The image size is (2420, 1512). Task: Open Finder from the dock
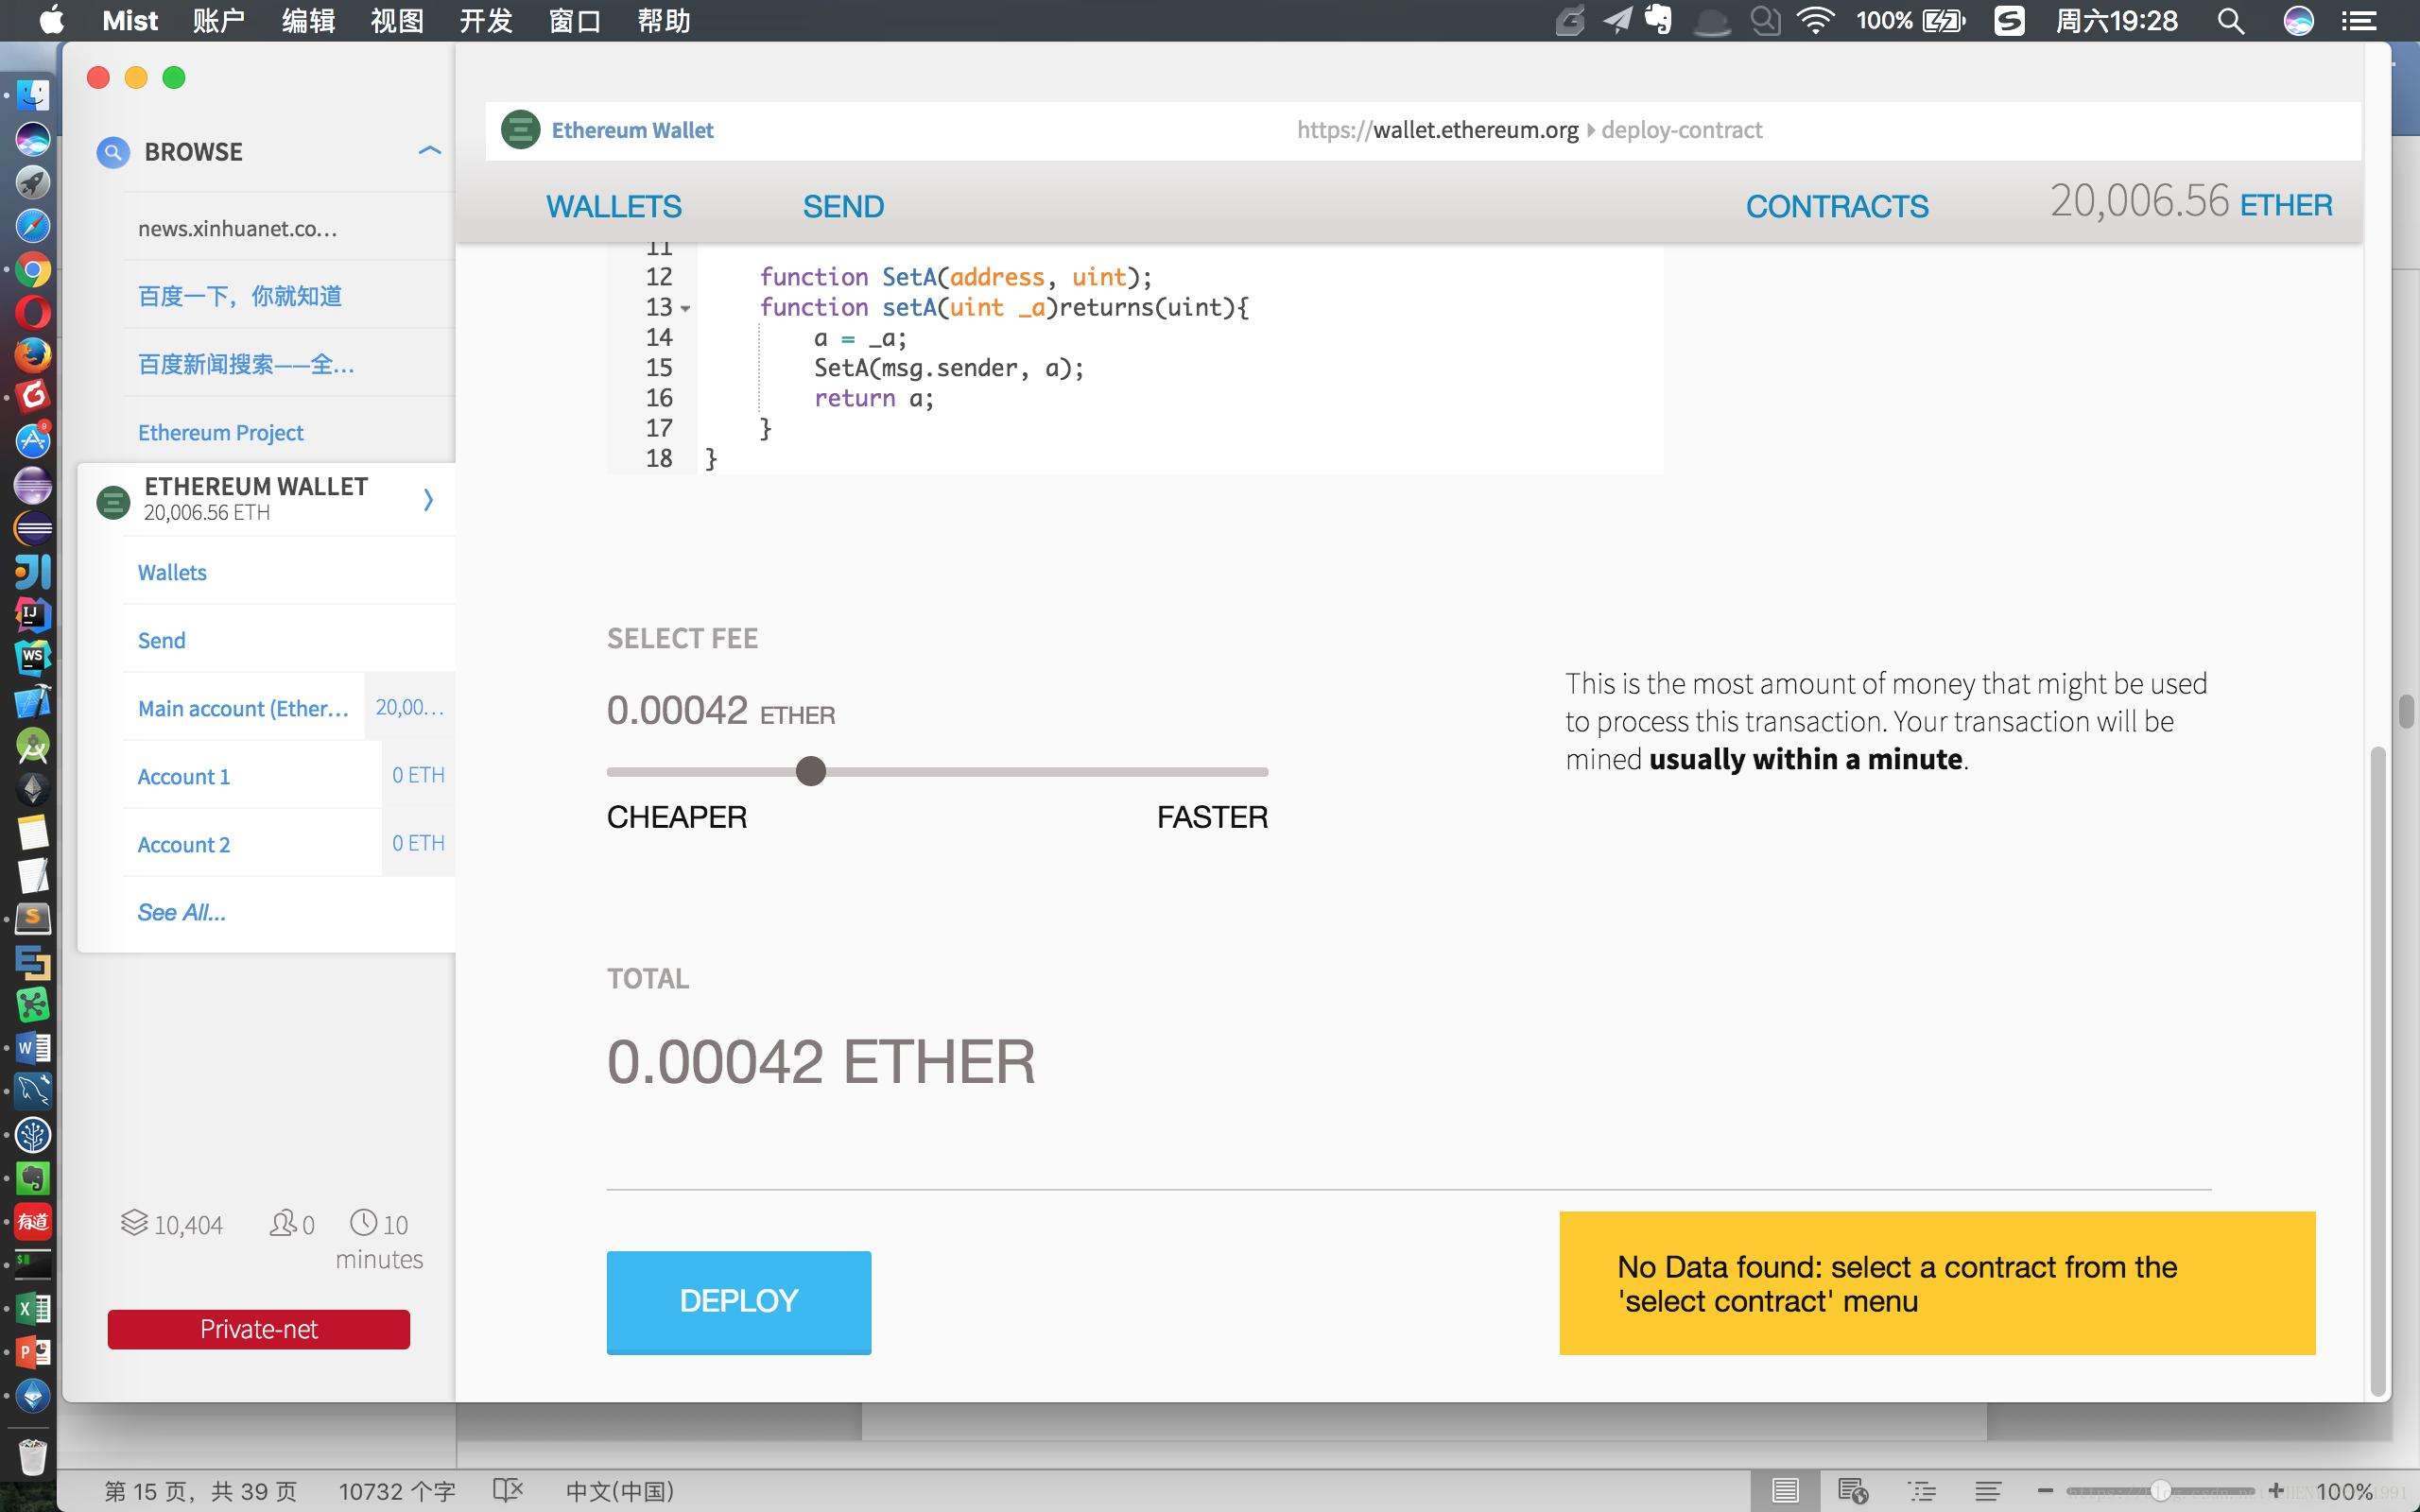pyautogui.click(x=33, y=96)
